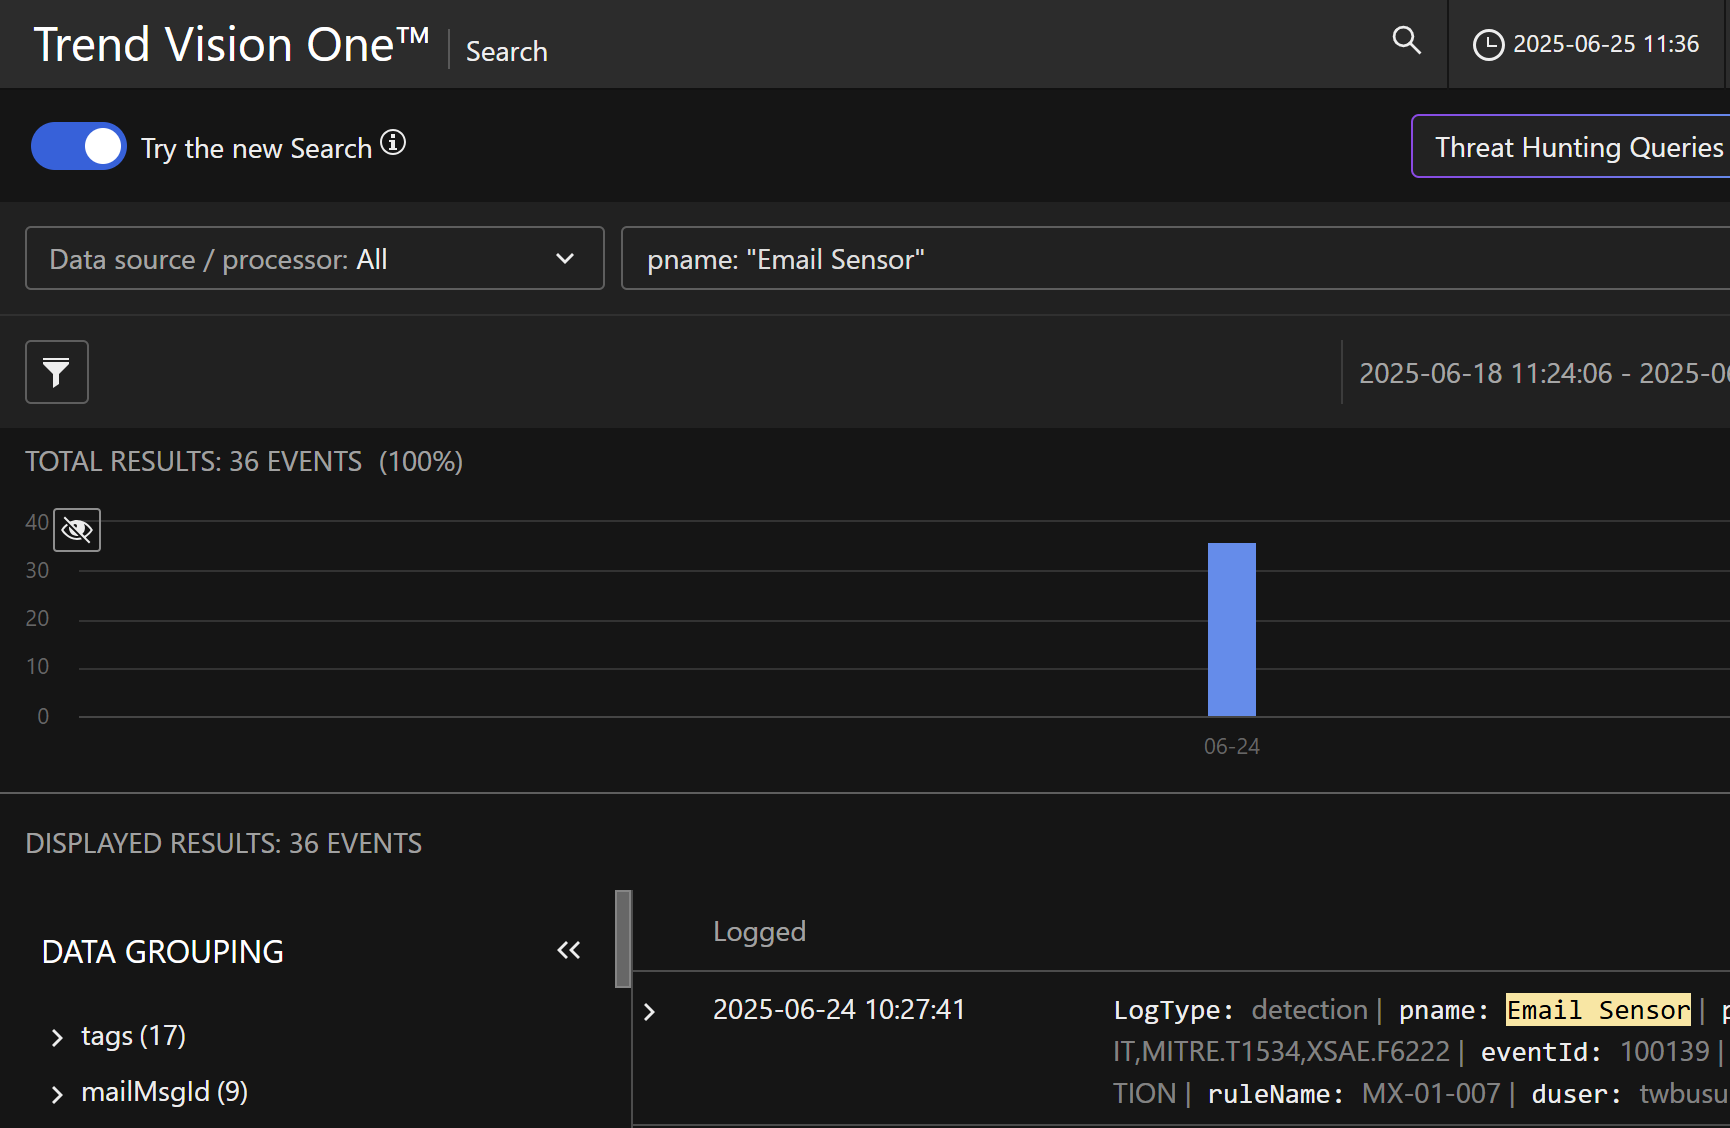Click the clock icon beside the timestamp
This screenshot has width=1730, height=1128.
coord(1488,45)
